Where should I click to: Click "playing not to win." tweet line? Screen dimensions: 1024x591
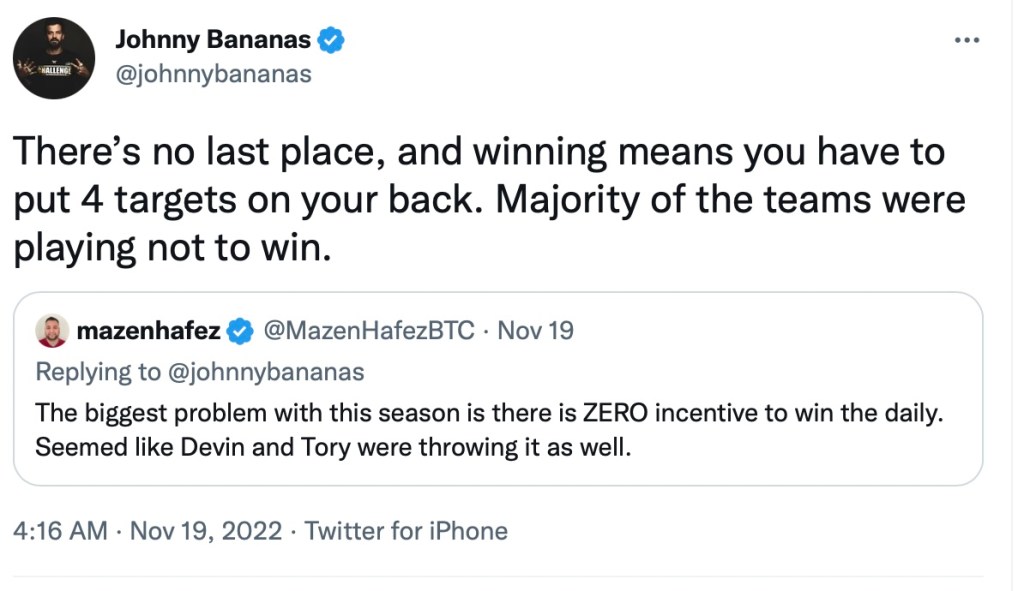coord(171,247)
